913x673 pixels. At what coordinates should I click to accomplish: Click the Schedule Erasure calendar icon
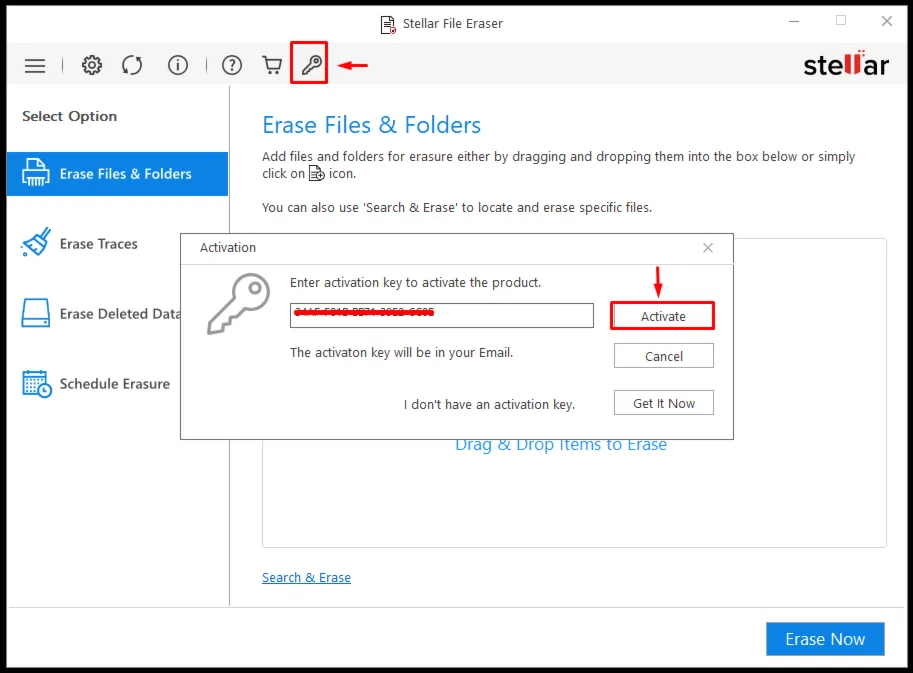[37, 384]
